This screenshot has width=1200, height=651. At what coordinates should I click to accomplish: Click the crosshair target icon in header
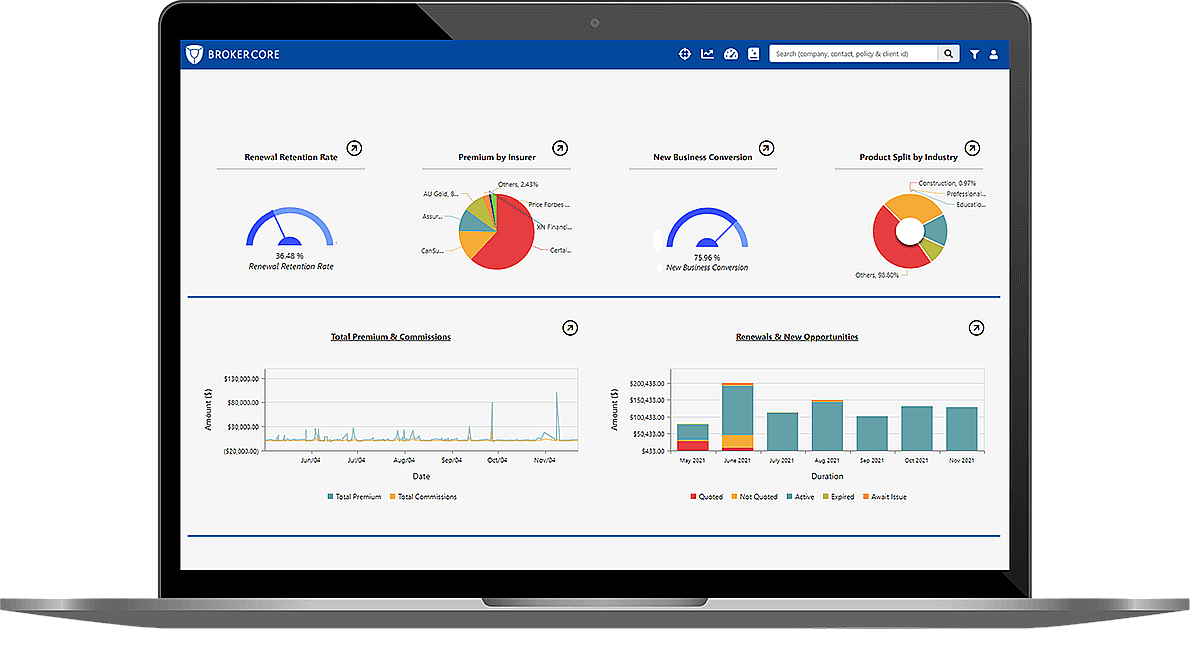point(685,54)
